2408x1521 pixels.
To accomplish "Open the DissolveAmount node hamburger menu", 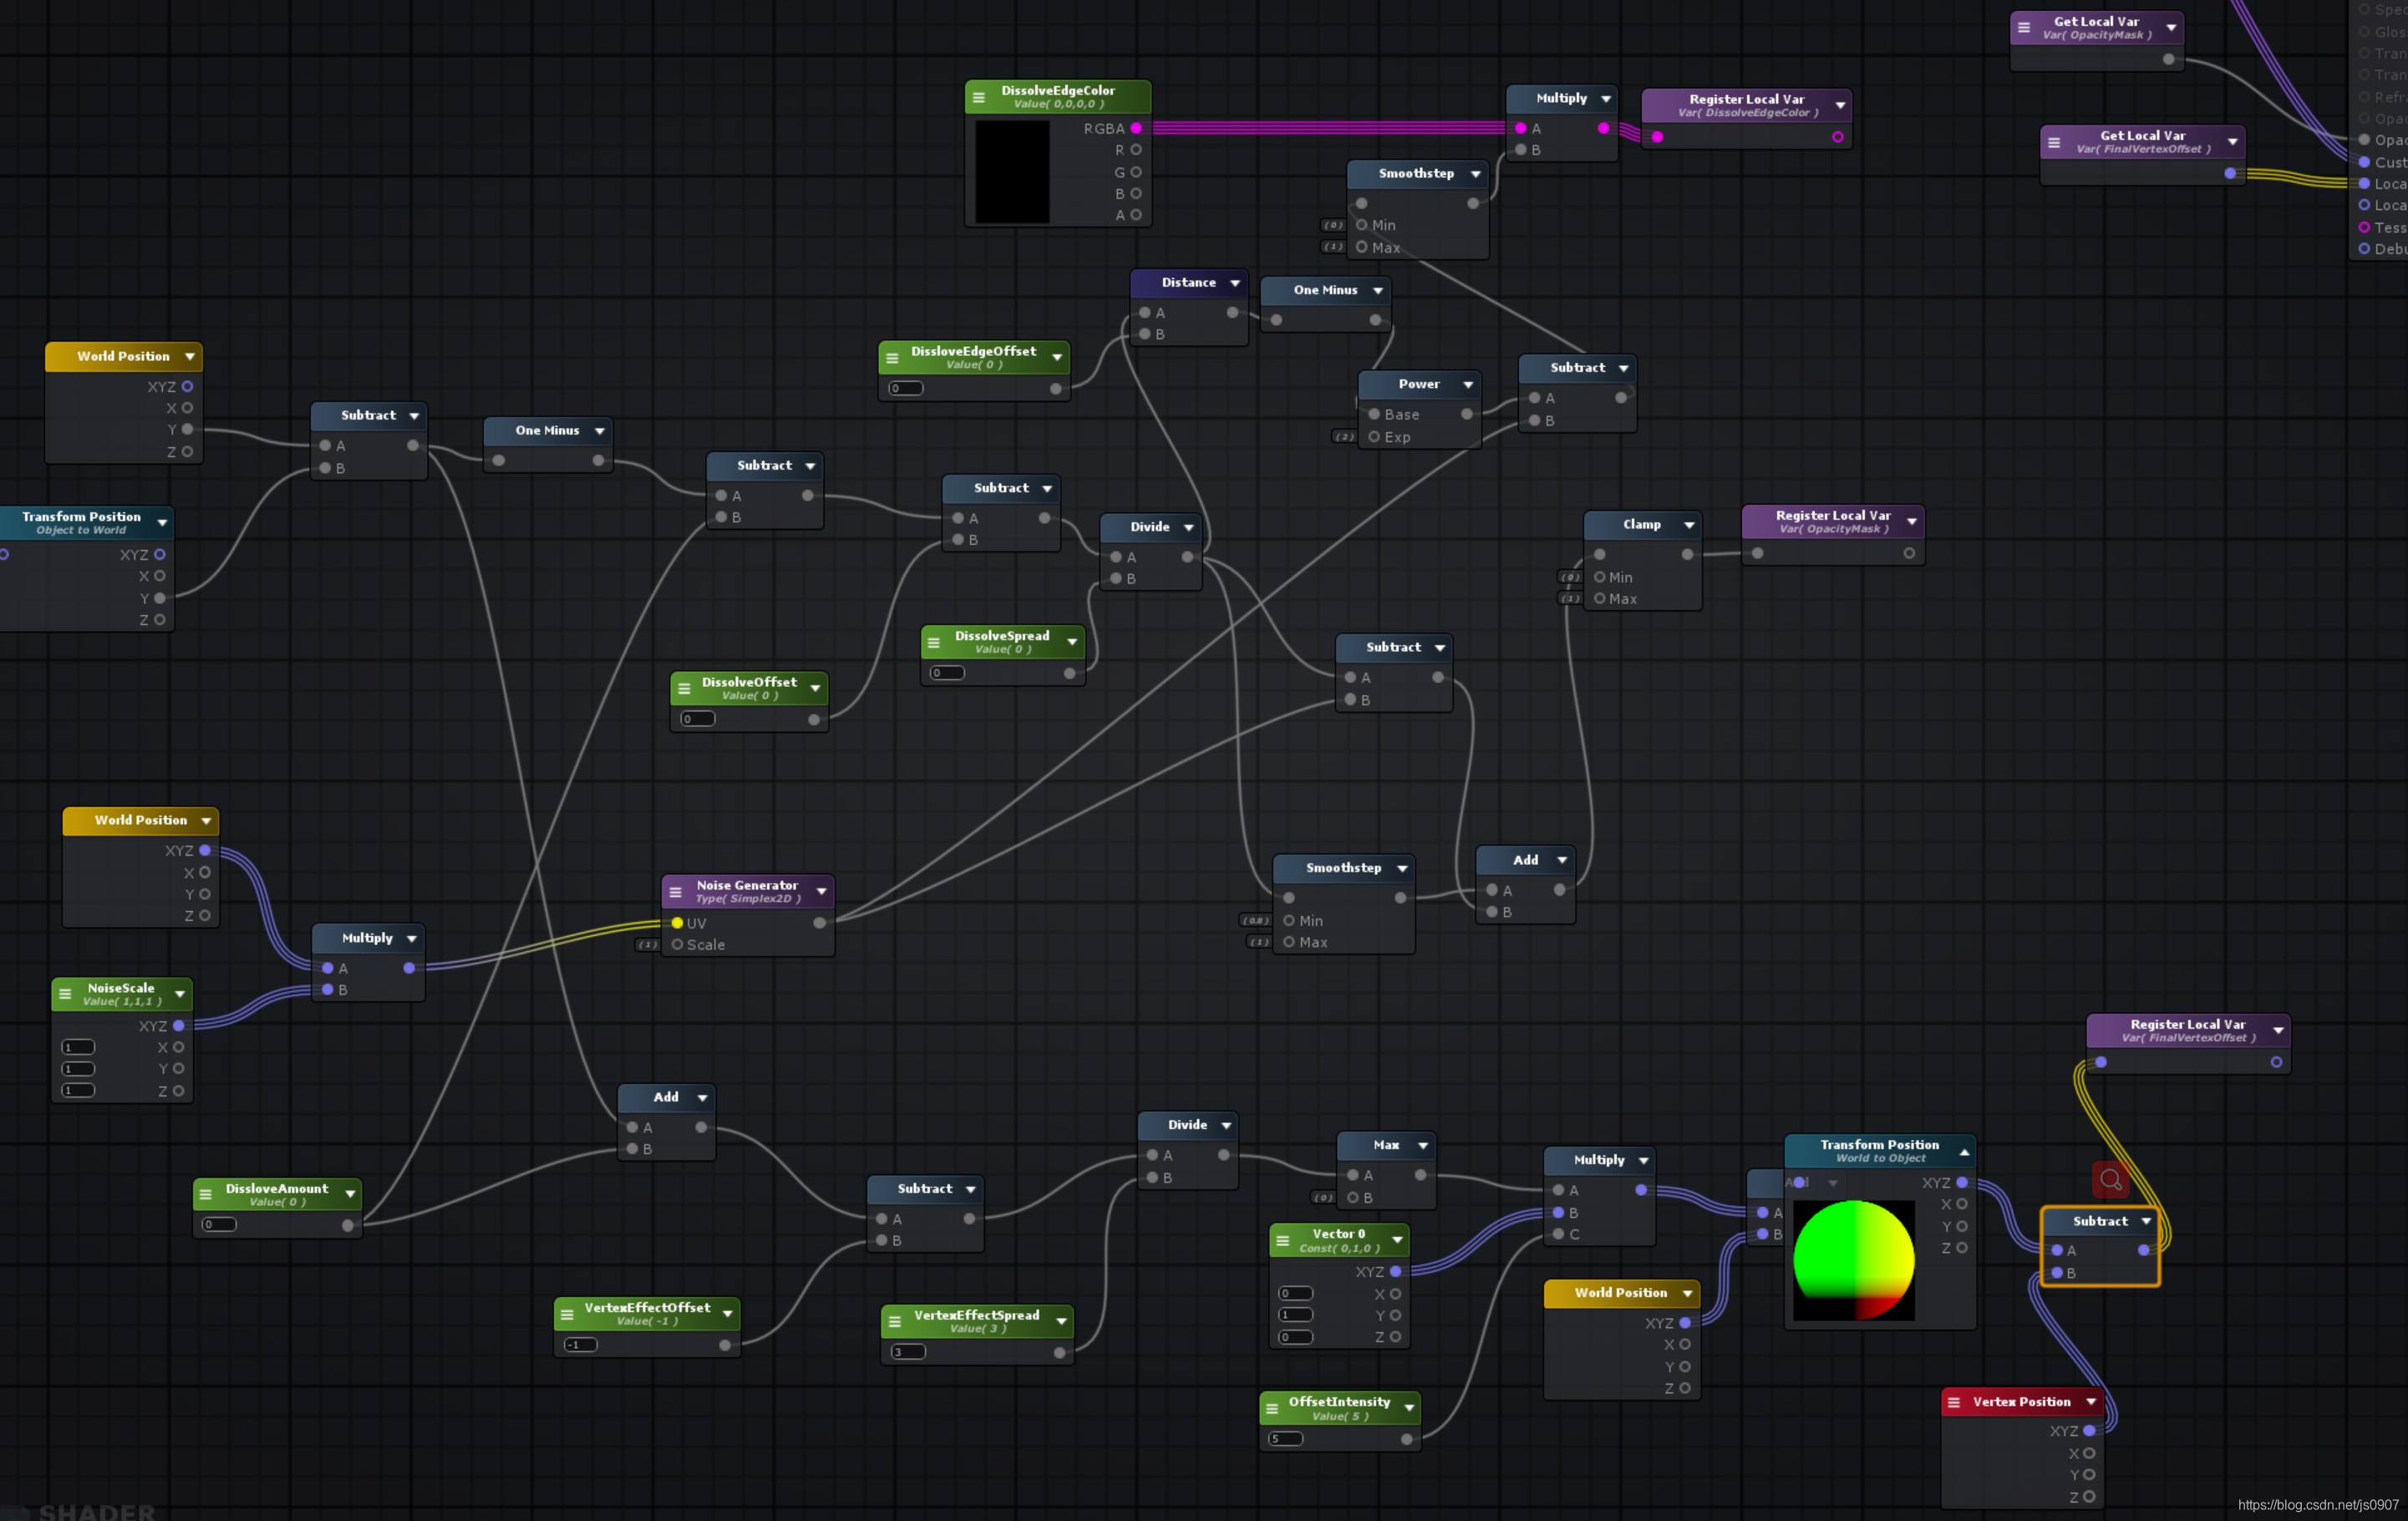I will coord(205,1194).
